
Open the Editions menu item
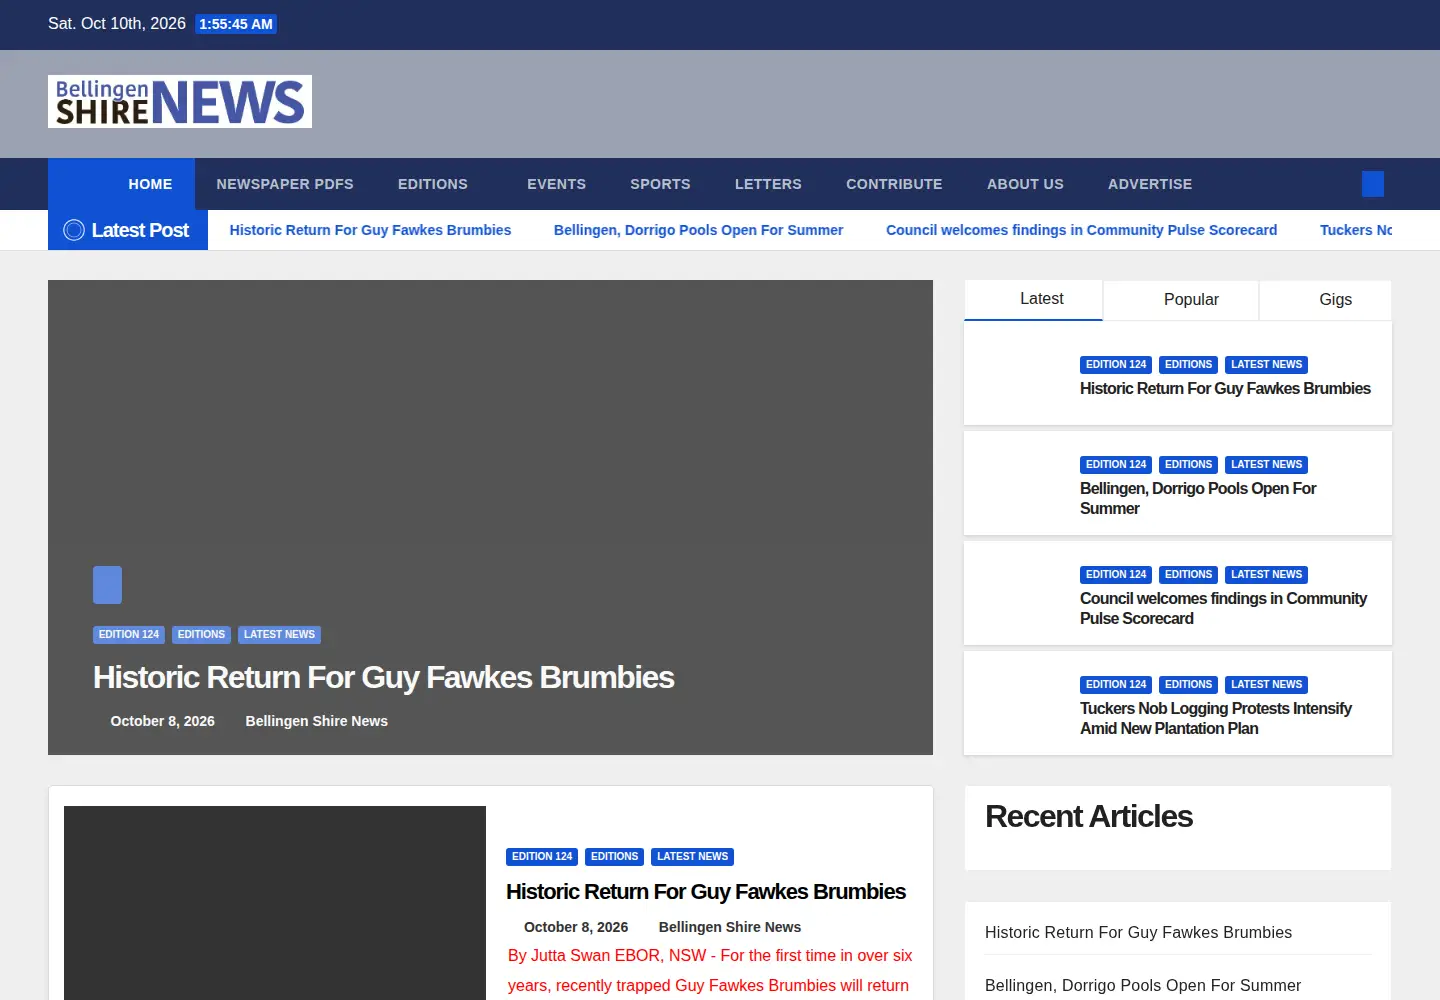pos(433,184)
